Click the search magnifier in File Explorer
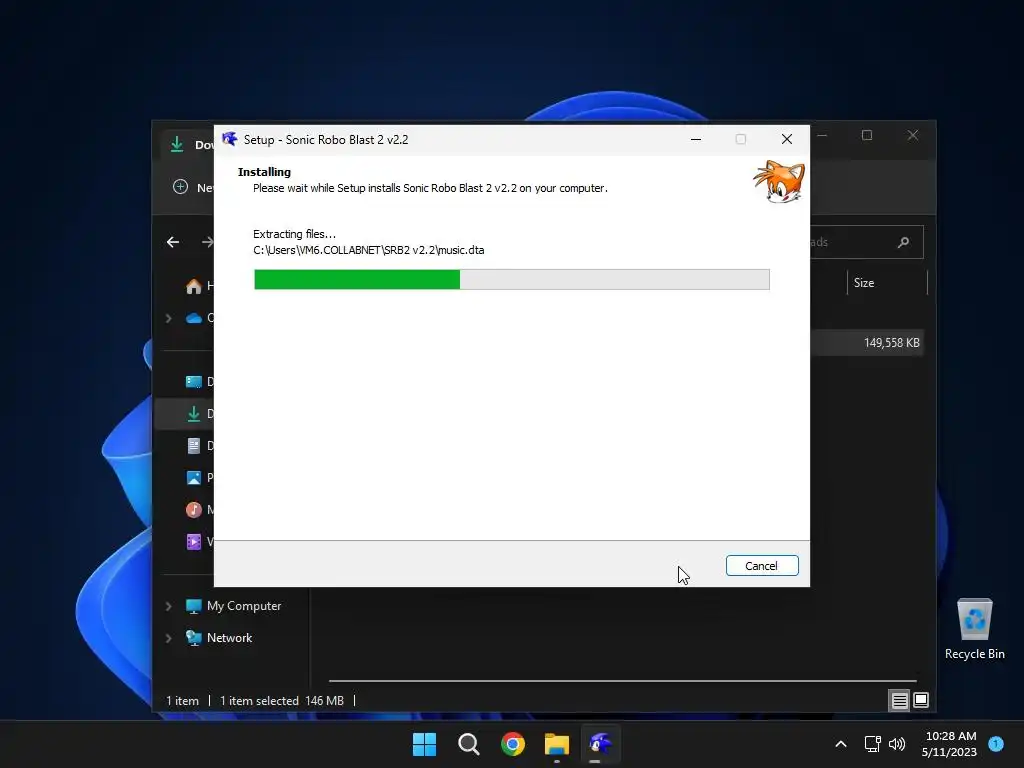The image size is (1024, 768). (904, 242)
